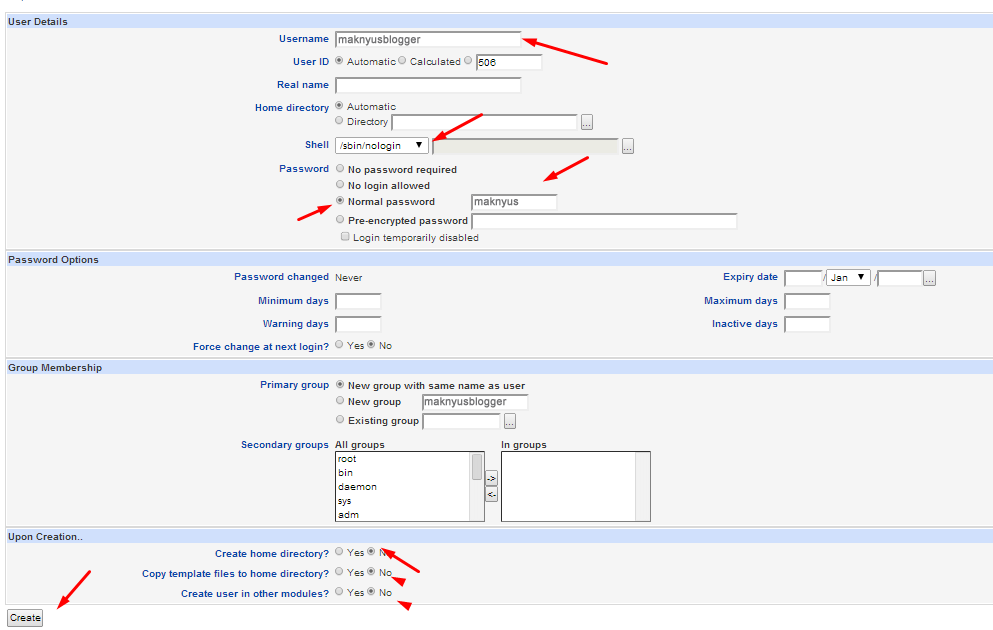Select Normal password radio button
This screenshot has height=630, width=993.
pyautogui.click(x=340, y=201)
